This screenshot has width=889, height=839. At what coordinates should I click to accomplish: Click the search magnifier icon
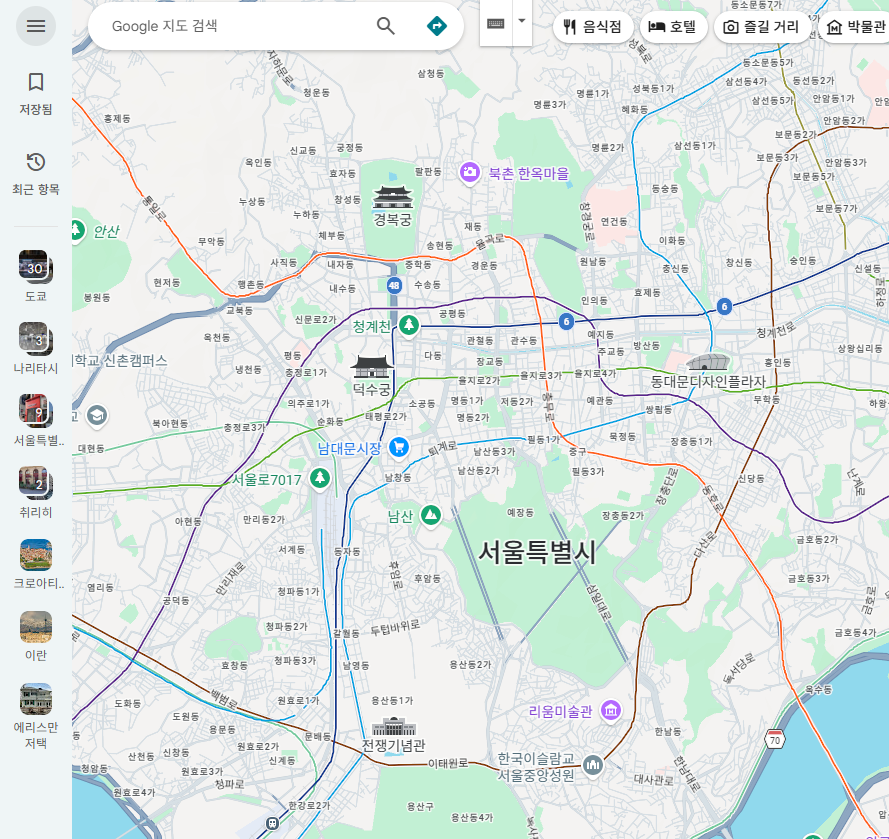(x=386, y=26)
